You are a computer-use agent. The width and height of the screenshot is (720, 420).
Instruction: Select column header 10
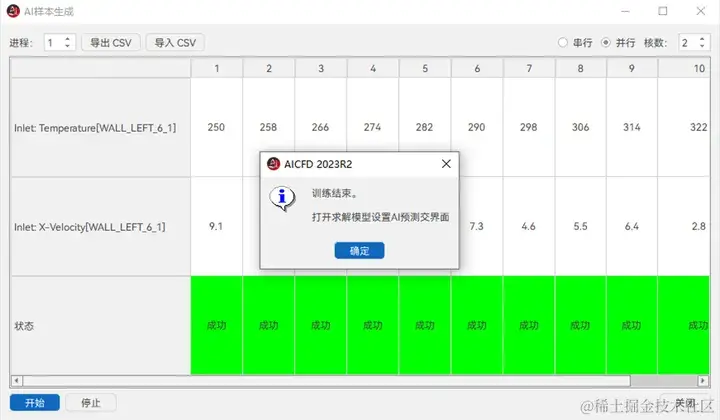(x=684, y=68)
